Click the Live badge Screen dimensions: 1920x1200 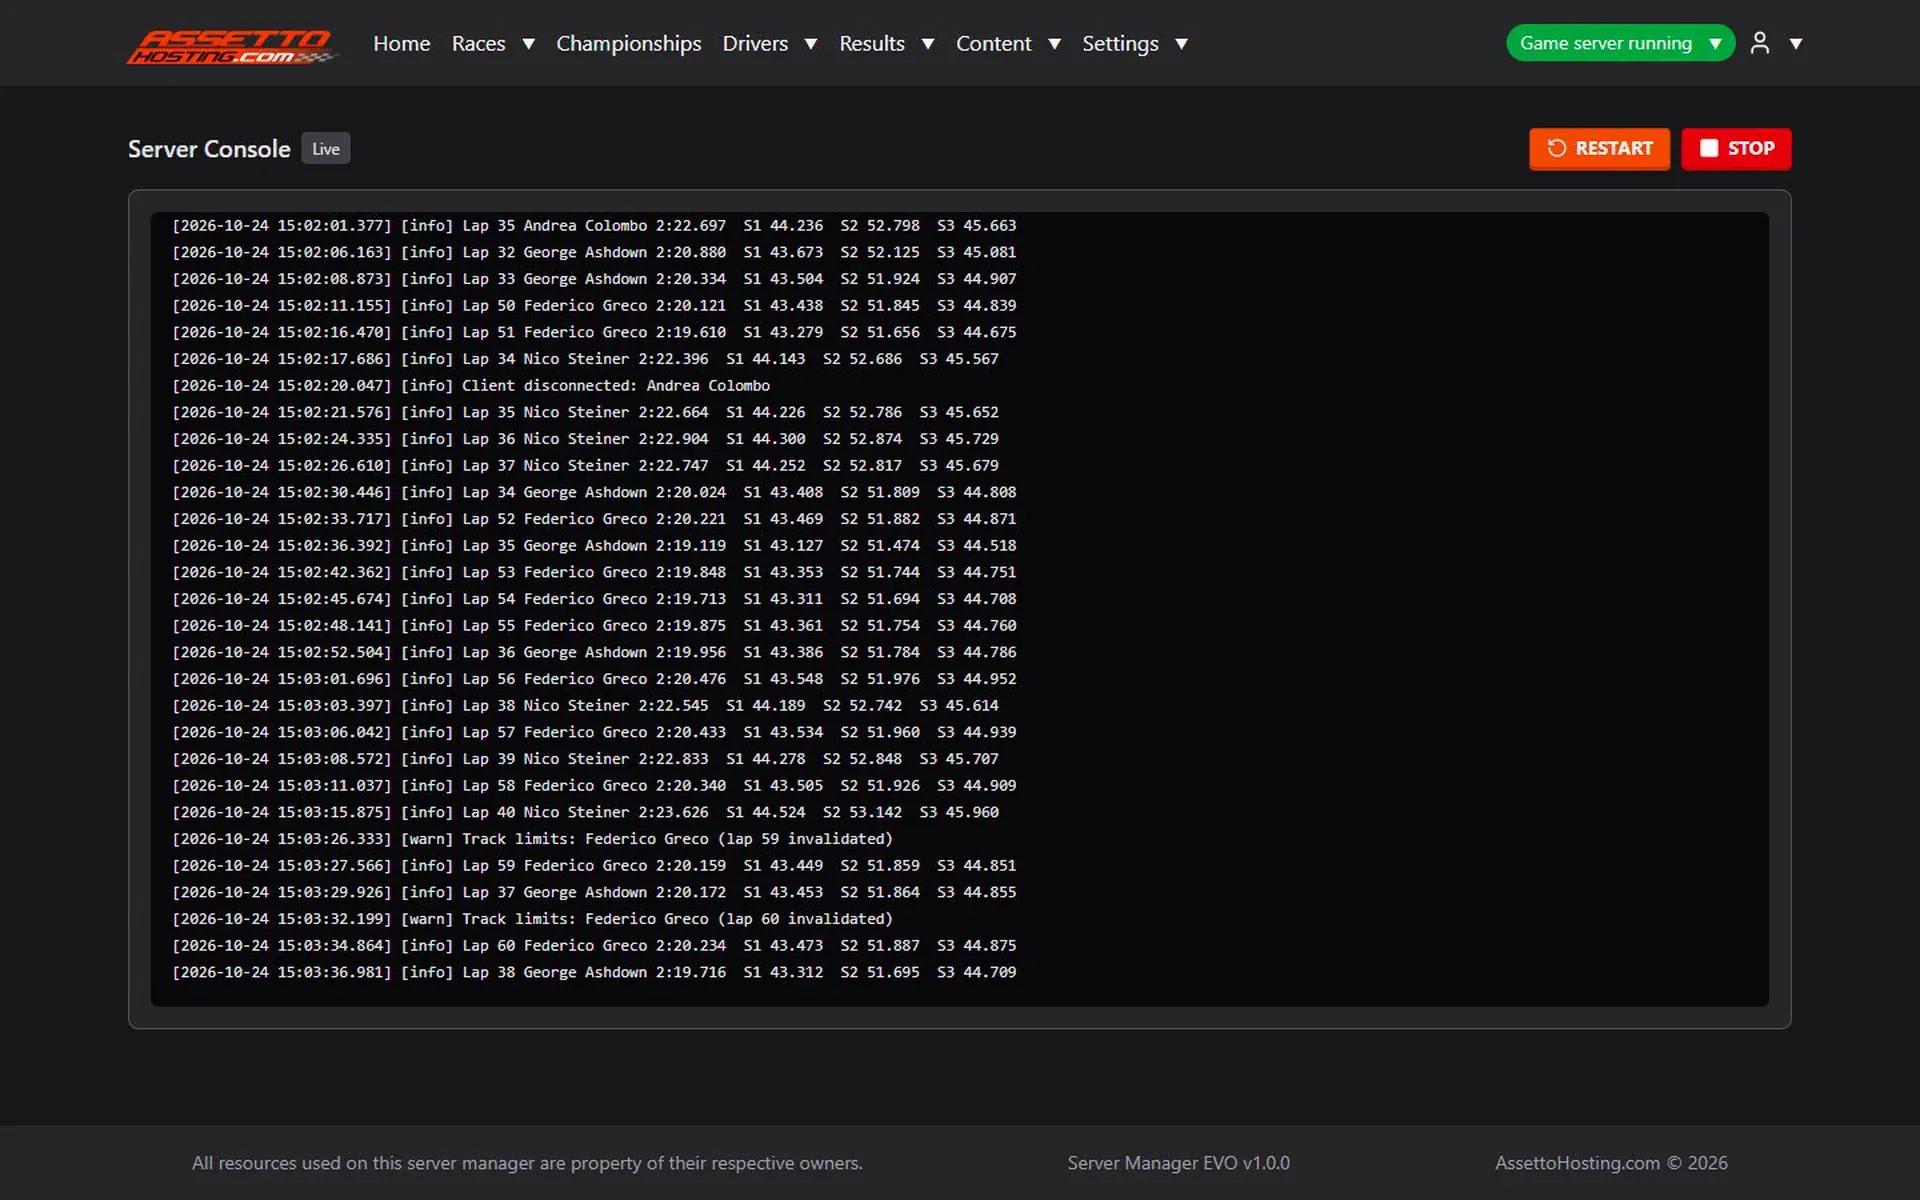[325, 149]
